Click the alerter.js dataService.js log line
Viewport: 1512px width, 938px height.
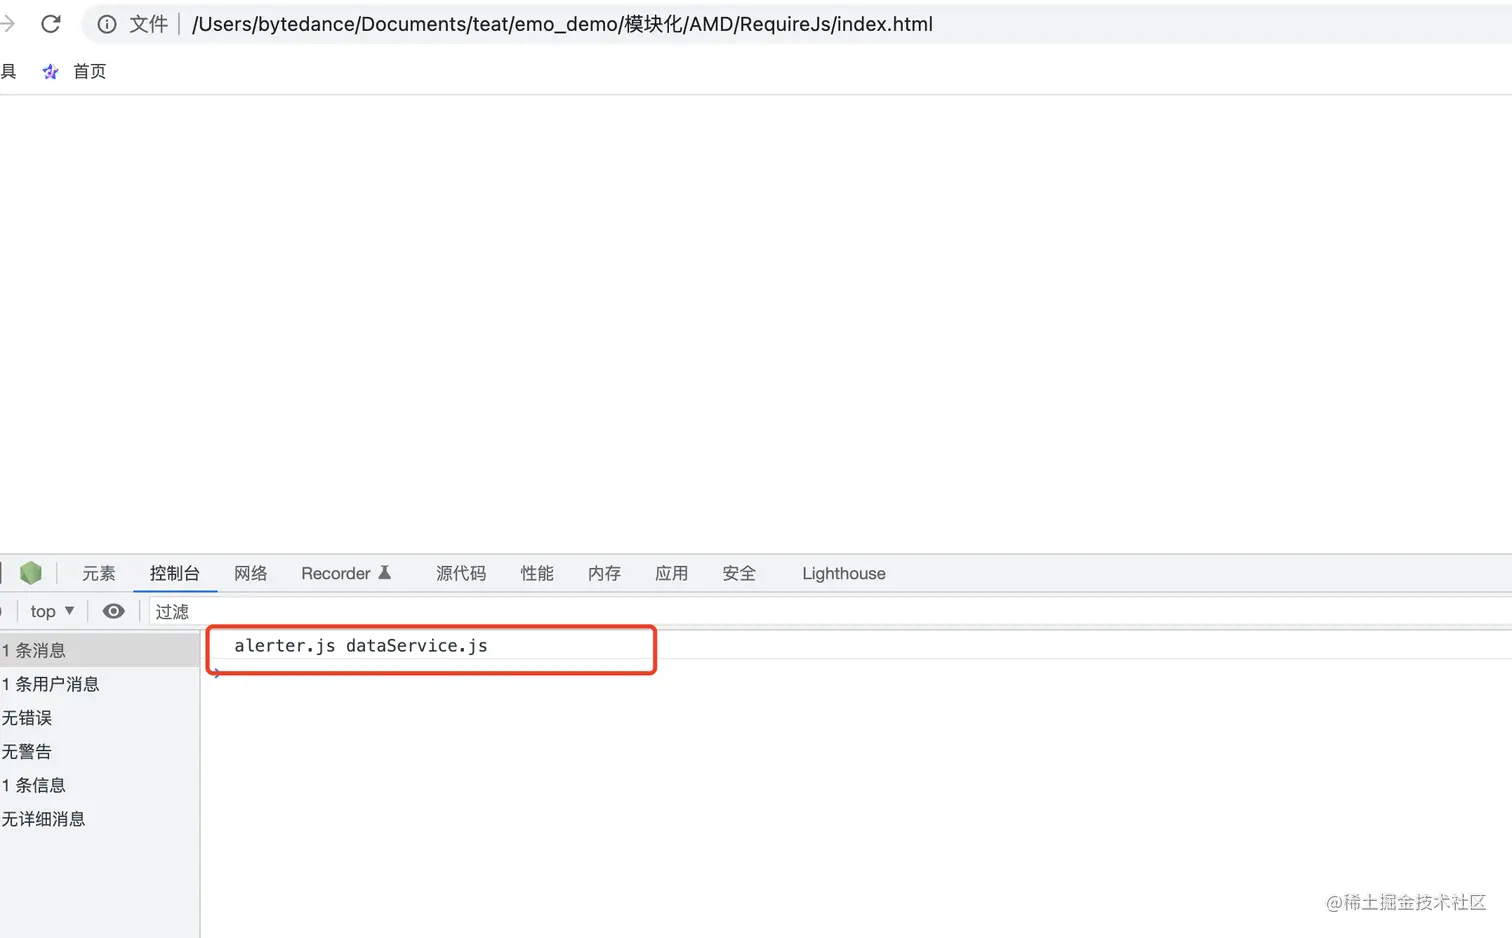click(361, 646)
